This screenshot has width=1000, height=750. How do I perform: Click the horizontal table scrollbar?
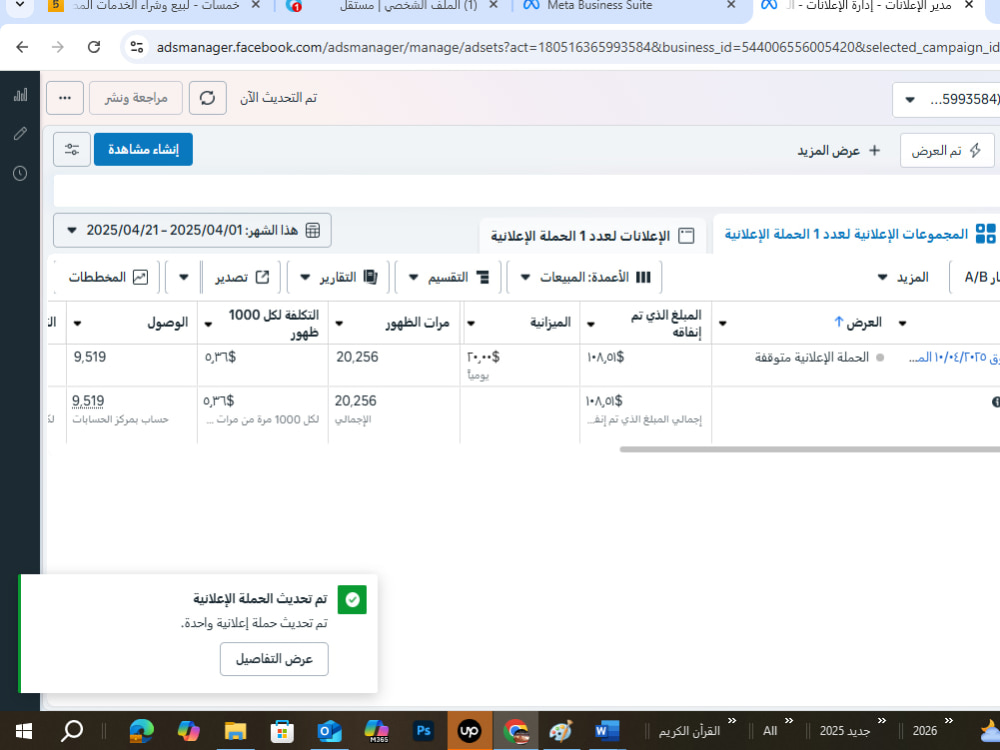coord(809,450)
